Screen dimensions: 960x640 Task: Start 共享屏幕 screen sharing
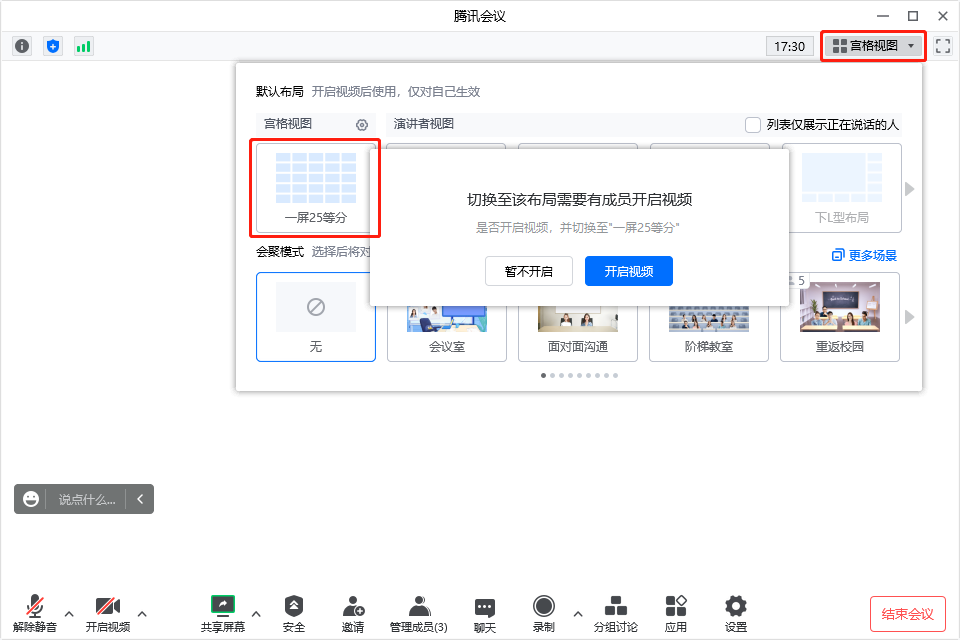click(223, 614)
